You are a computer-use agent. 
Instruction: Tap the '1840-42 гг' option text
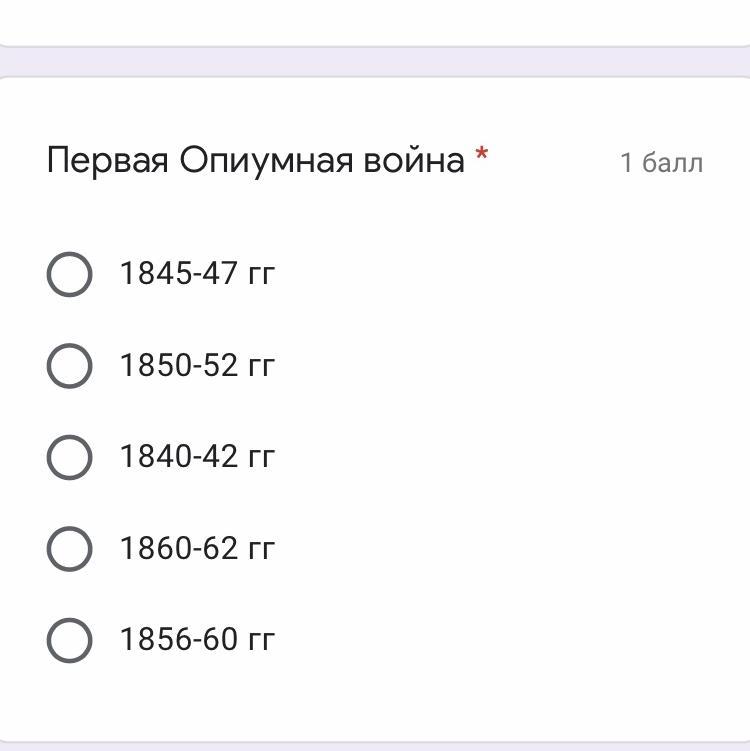point(197,456)
